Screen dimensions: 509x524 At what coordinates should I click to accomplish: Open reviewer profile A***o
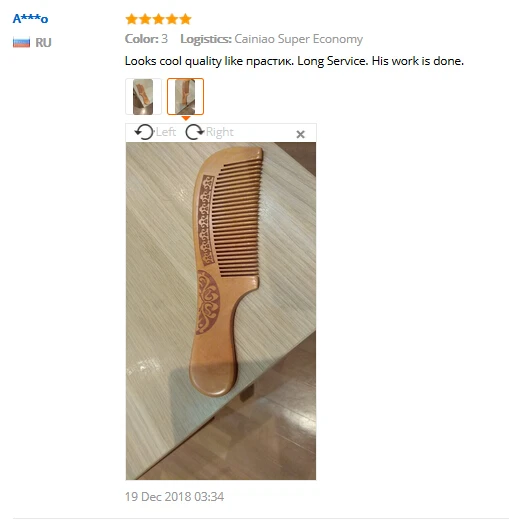point(30,19)
